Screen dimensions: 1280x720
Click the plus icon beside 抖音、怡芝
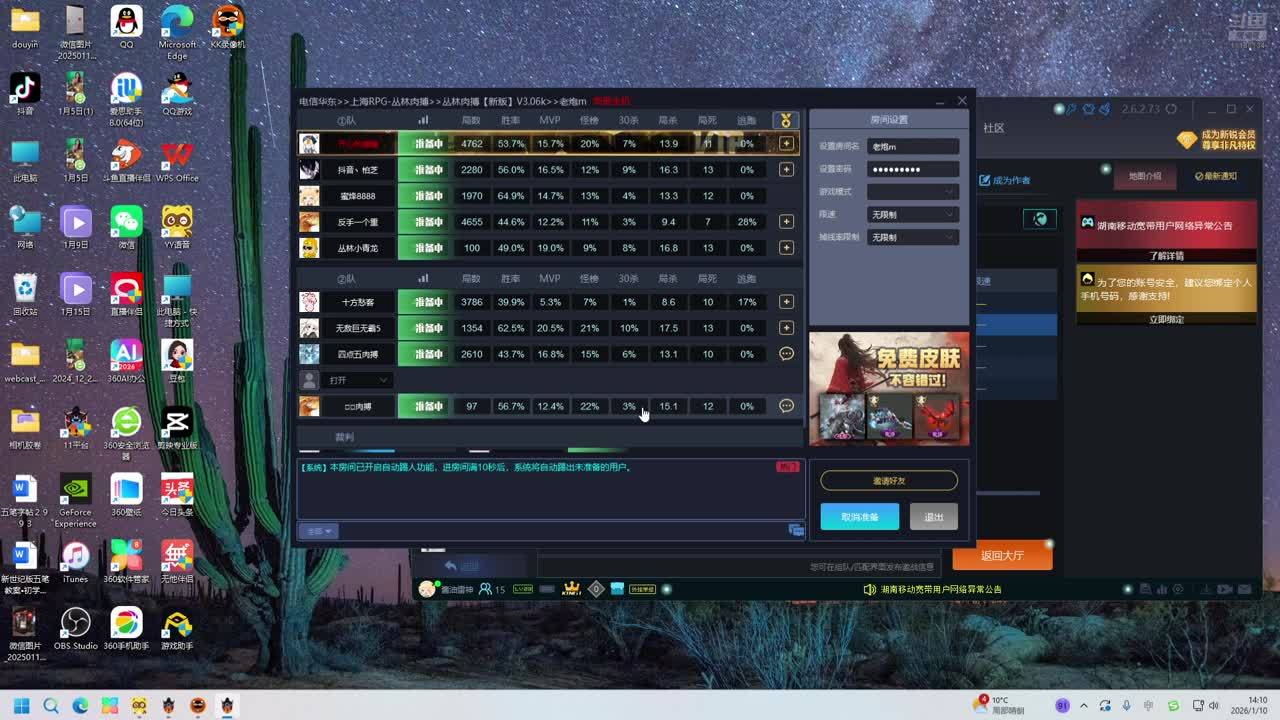click(787, 170)
